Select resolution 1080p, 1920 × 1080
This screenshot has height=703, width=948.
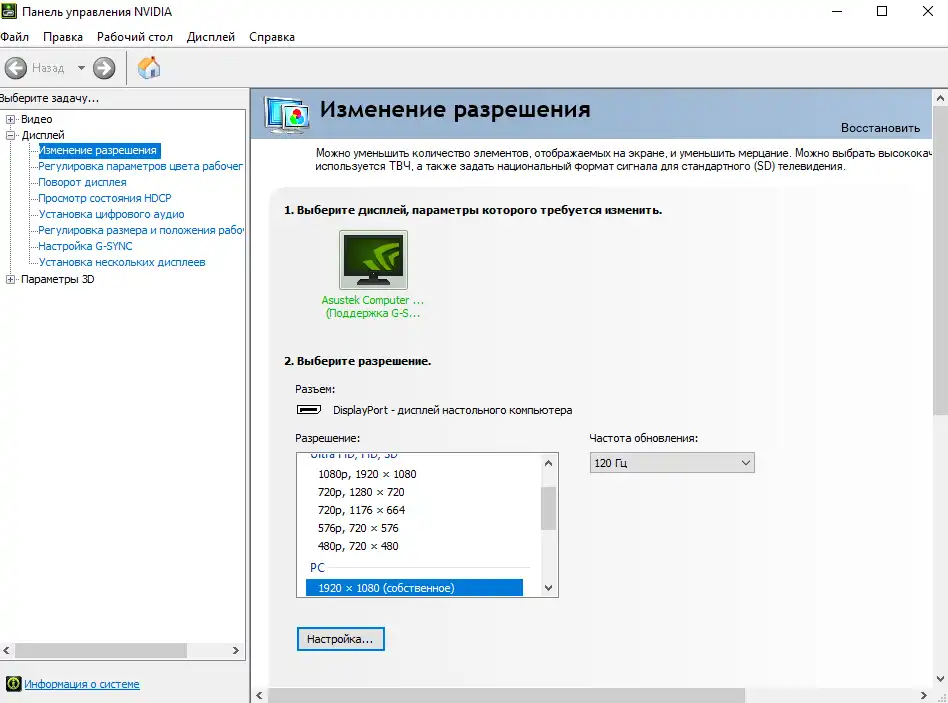367,475
